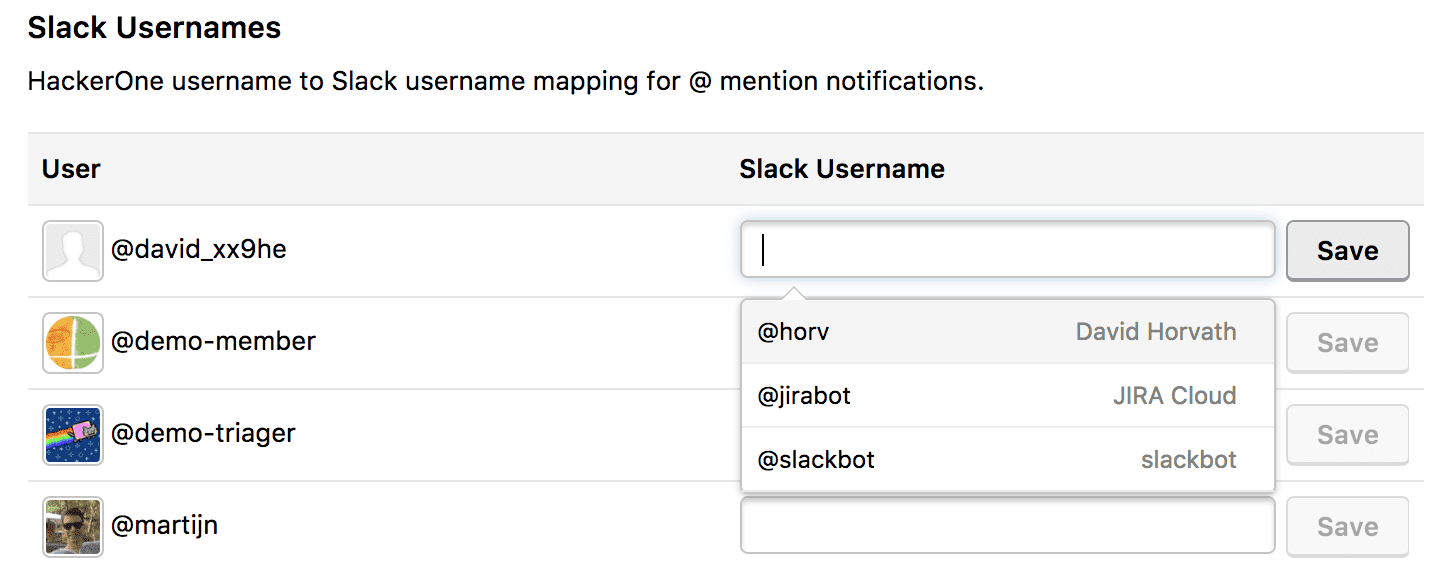Select @horv from the suggestion dropdown
The width and height of the screenshot is (1442, 584).
click(1007, 332)
